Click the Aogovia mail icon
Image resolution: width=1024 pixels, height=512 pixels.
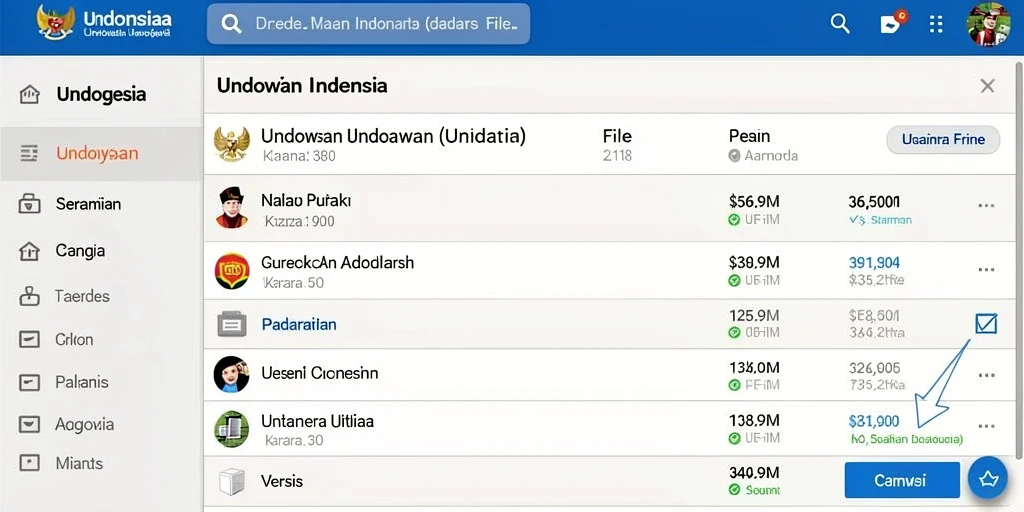point(29,424)
